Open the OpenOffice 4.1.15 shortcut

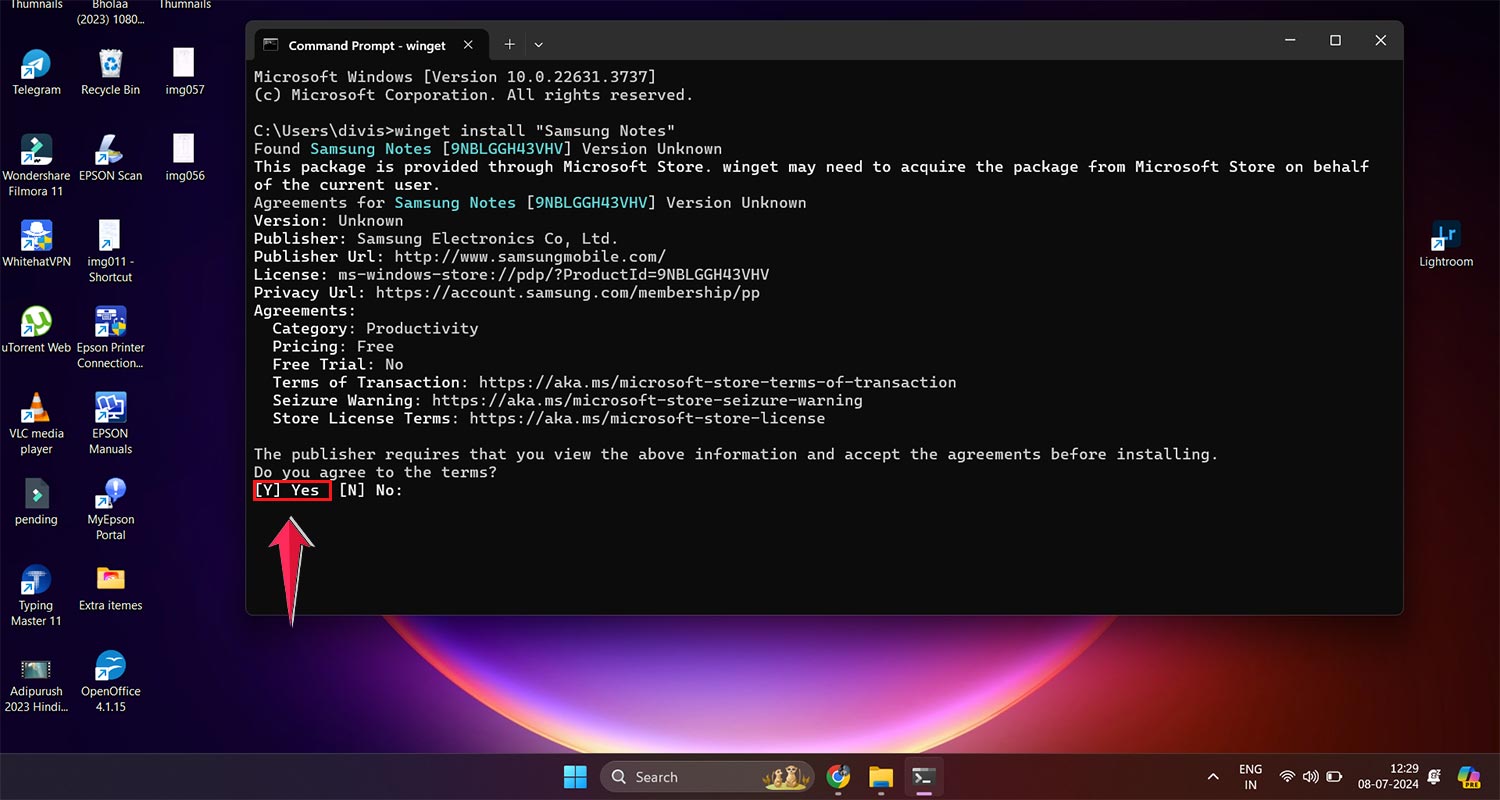pyautogui.click(x=110, y=667)
